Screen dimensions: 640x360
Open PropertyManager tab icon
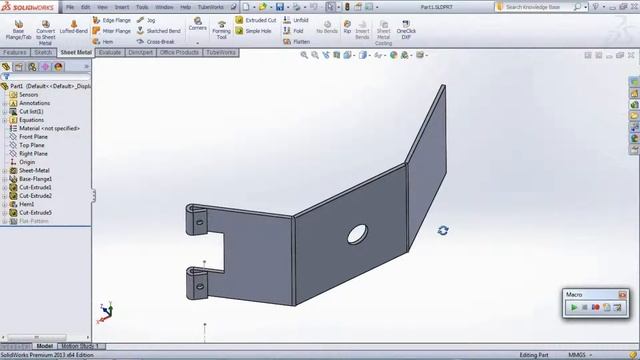[x=19, y=67]
